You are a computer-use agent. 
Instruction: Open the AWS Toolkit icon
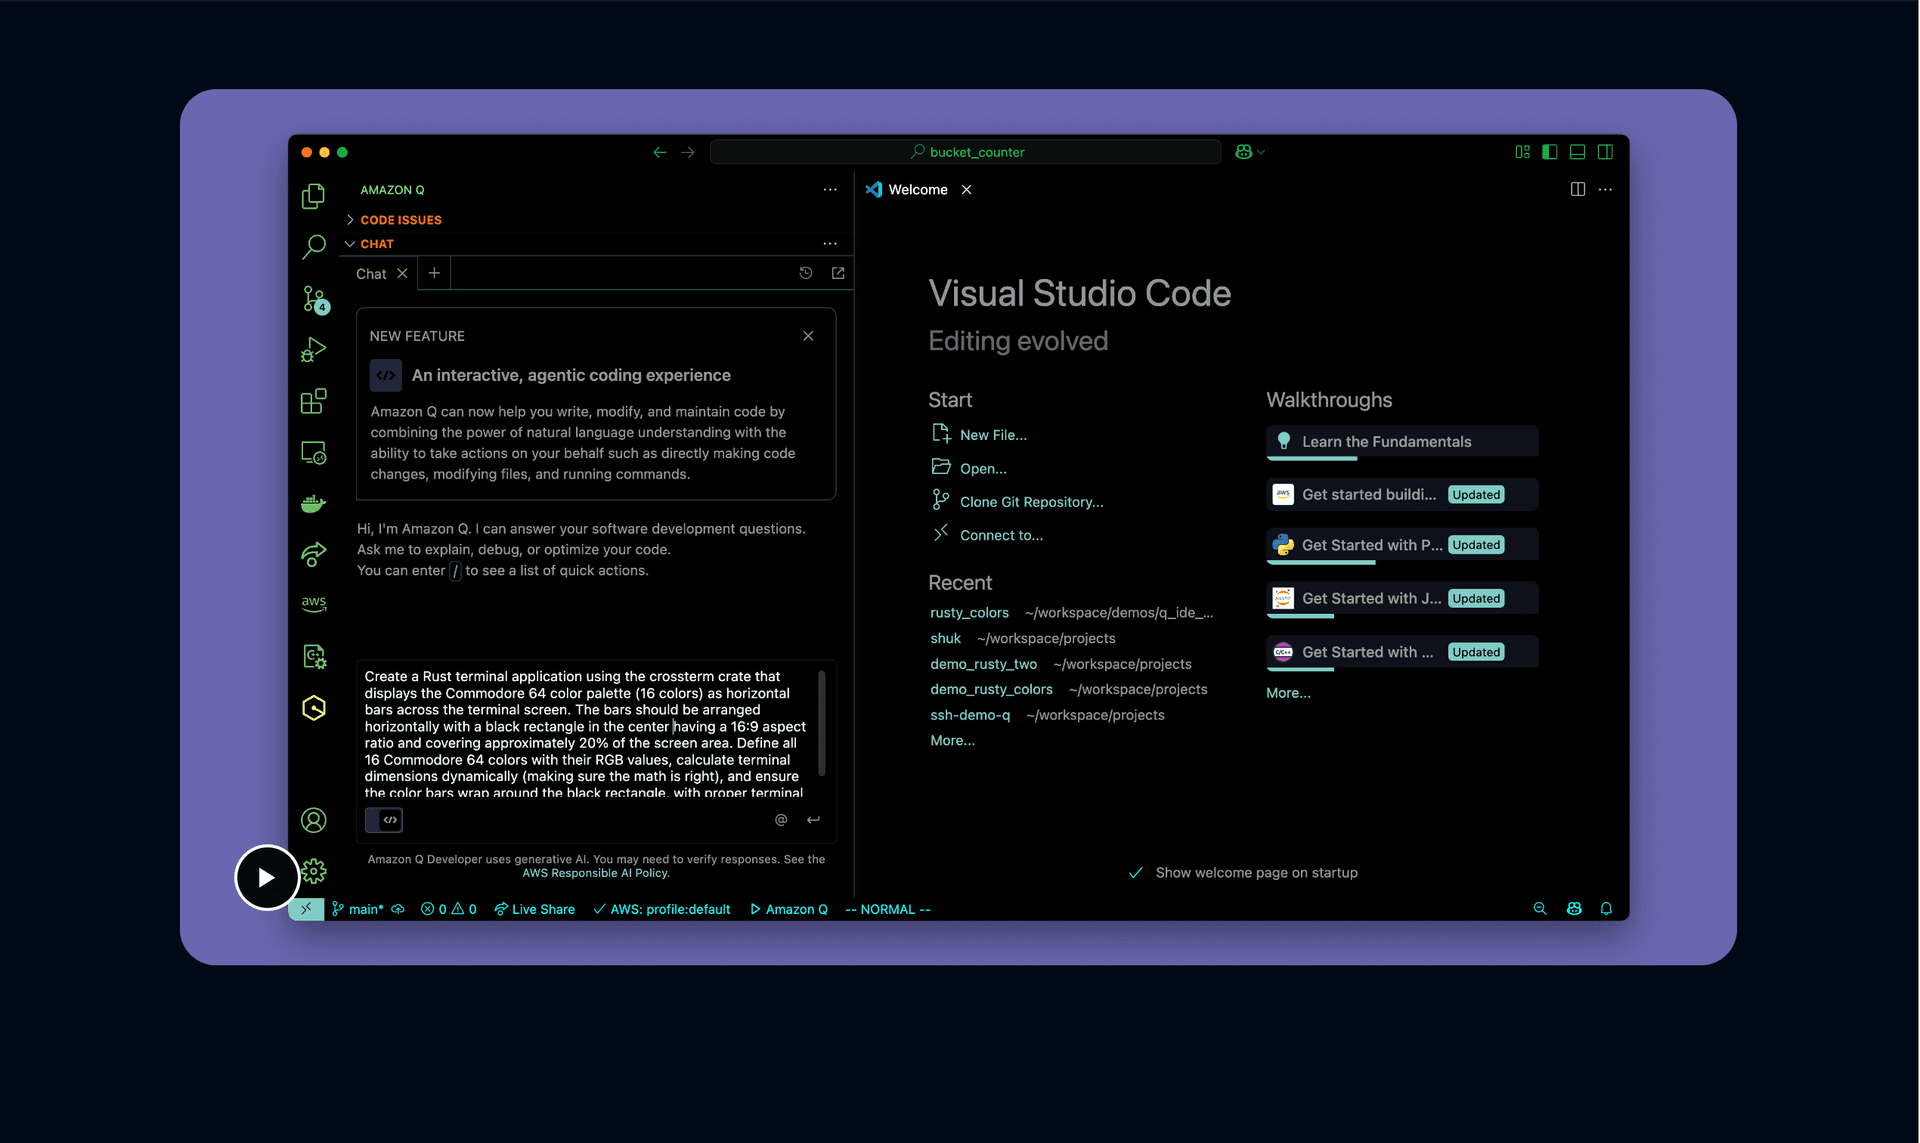point(313,603)
